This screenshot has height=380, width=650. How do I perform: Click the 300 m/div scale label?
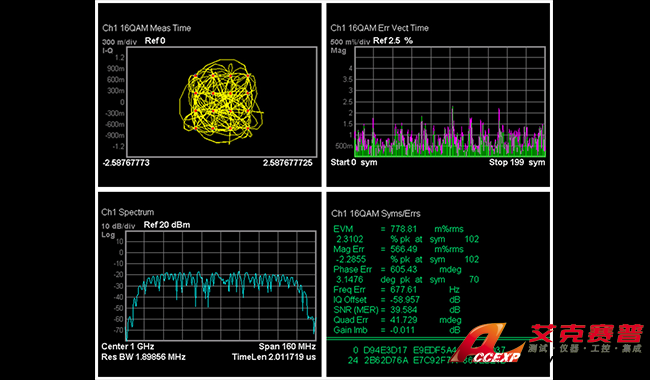click(119, 42)
